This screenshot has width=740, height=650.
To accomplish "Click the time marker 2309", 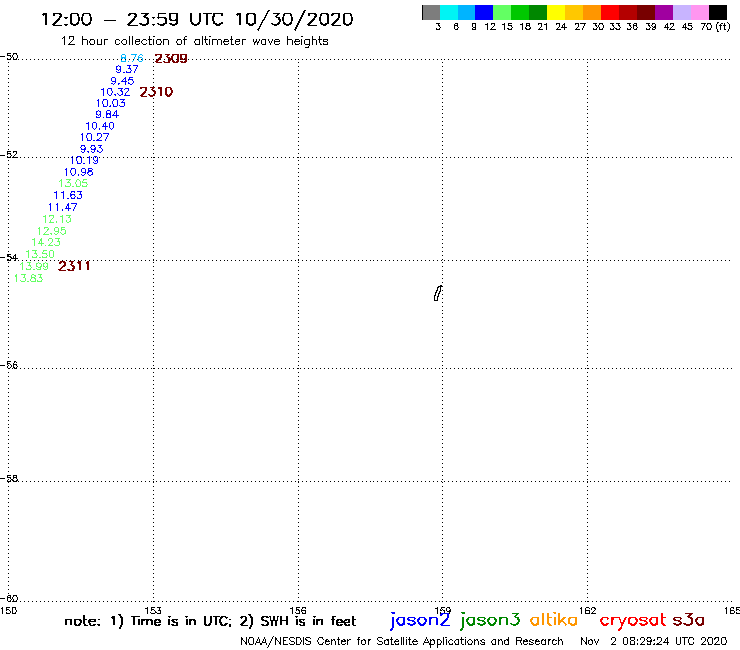I will click(171, 59).
